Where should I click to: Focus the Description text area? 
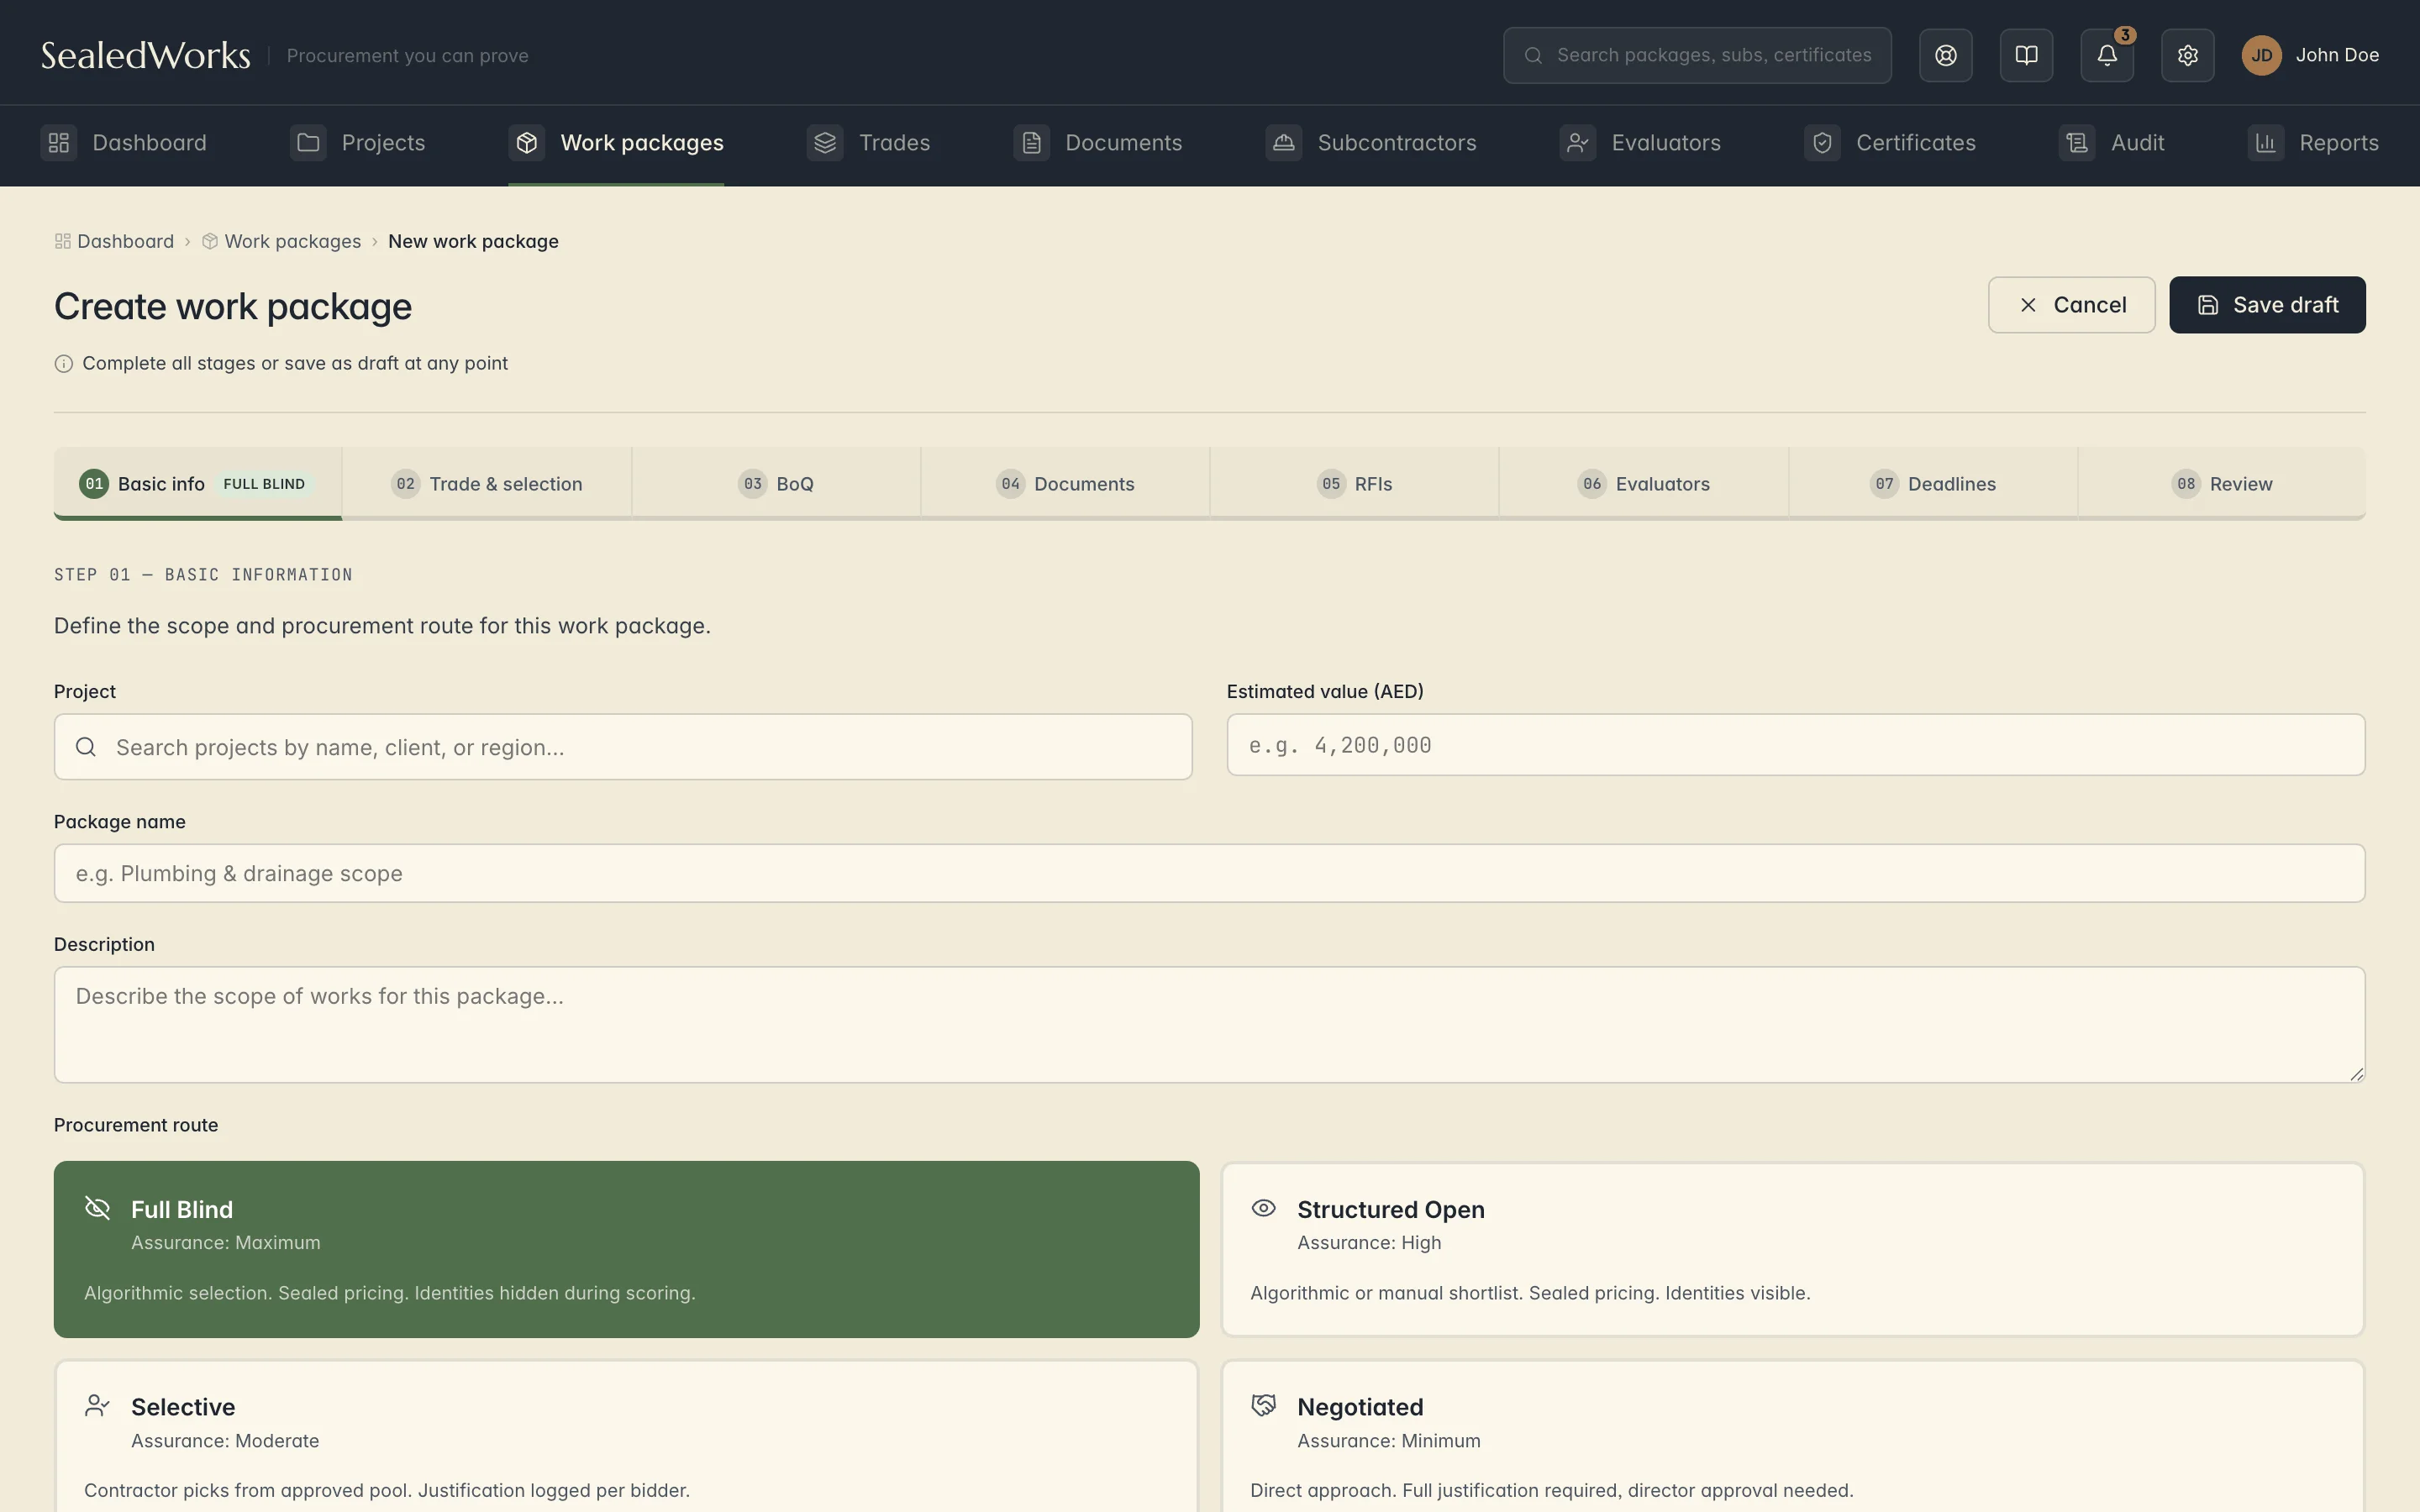(1210, 1024)
